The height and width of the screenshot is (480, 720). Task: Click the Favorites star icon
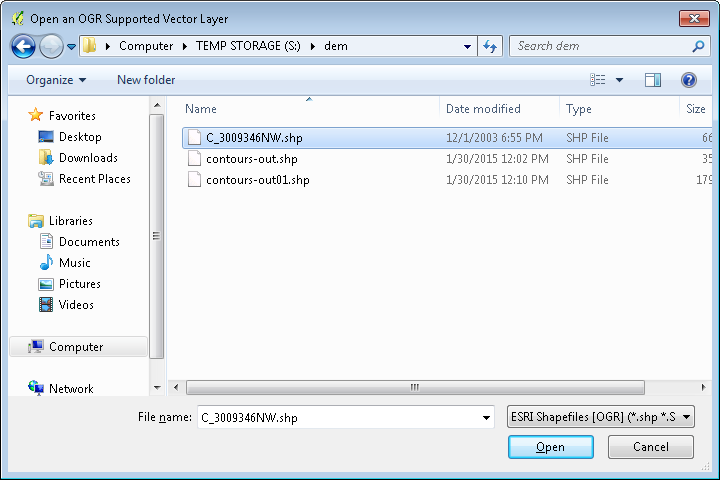(x=35, y=115)
